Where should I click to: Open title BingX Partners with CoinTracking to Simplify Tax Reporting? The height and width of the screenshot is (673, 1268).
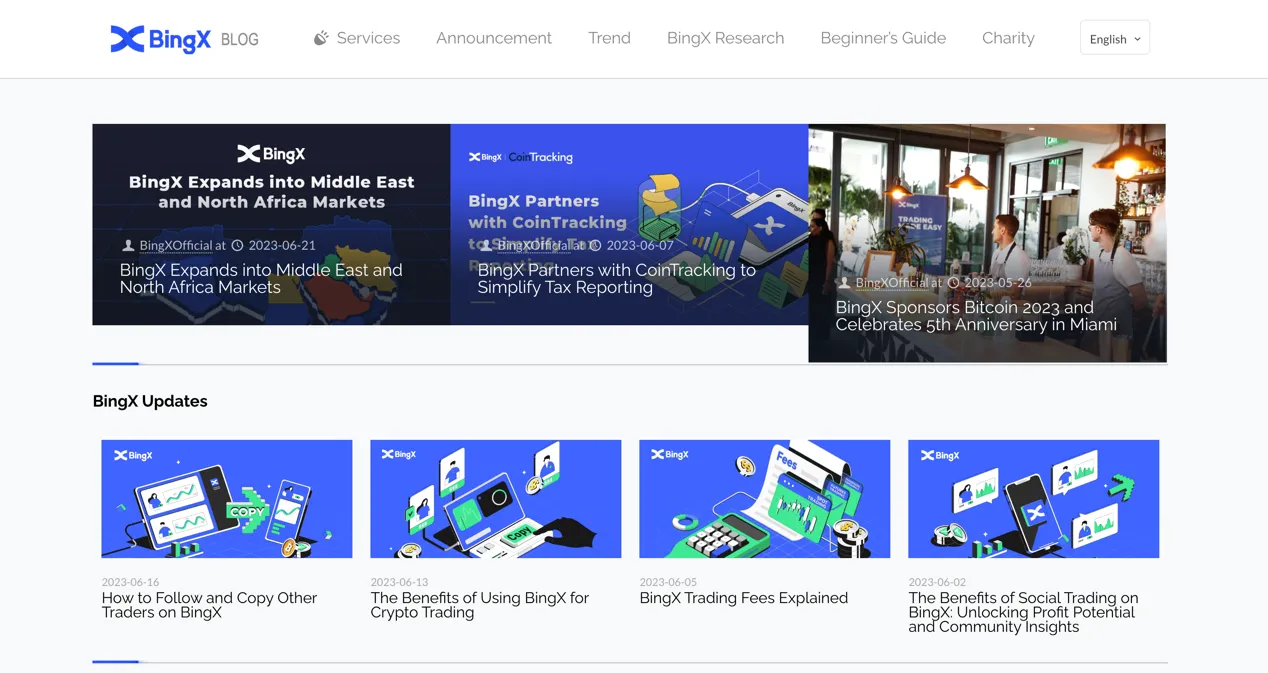tap(616, 278)
